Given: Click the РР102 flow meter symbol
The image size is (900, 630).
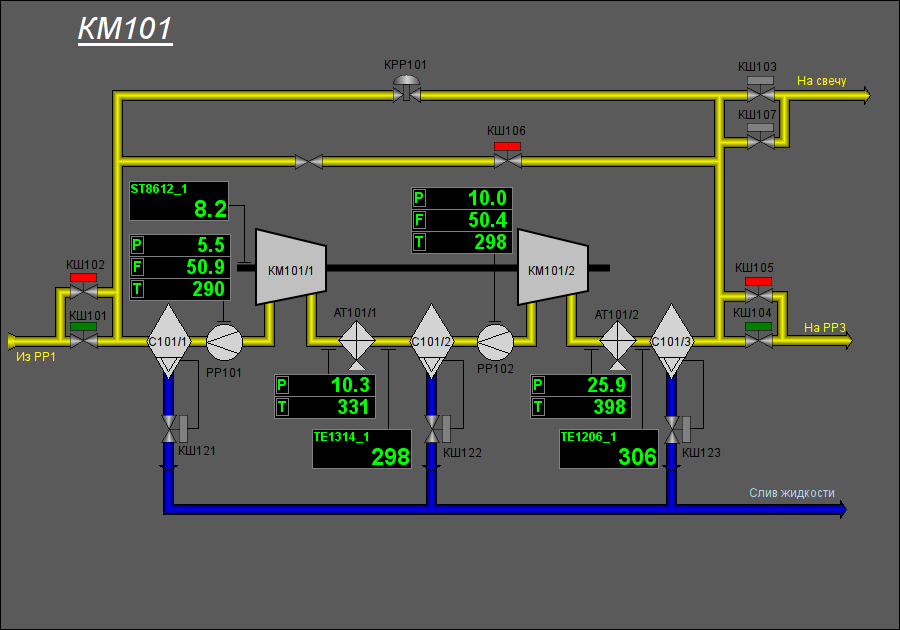Looking at the screenshot, I should pyautogui.click(x=495, y=342).
